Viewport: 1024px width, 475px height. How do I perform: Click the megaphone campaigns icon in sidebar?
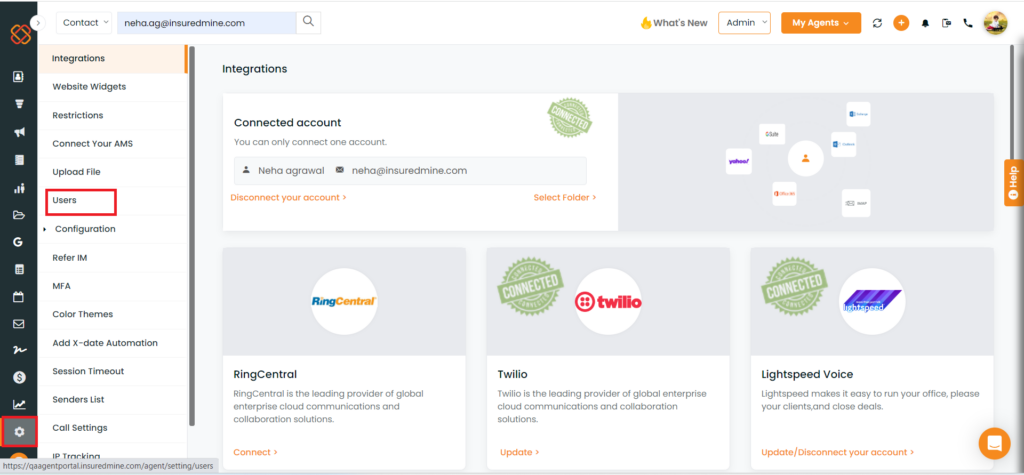[x=19, y=133]
